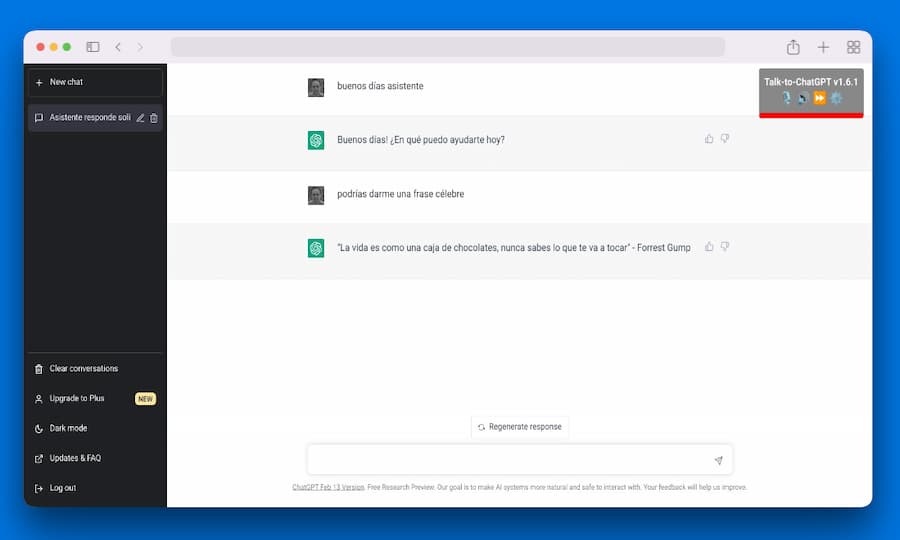900x540 pixels.
Task: Go back with the Safari back arrow
Action: click(118, 47)
